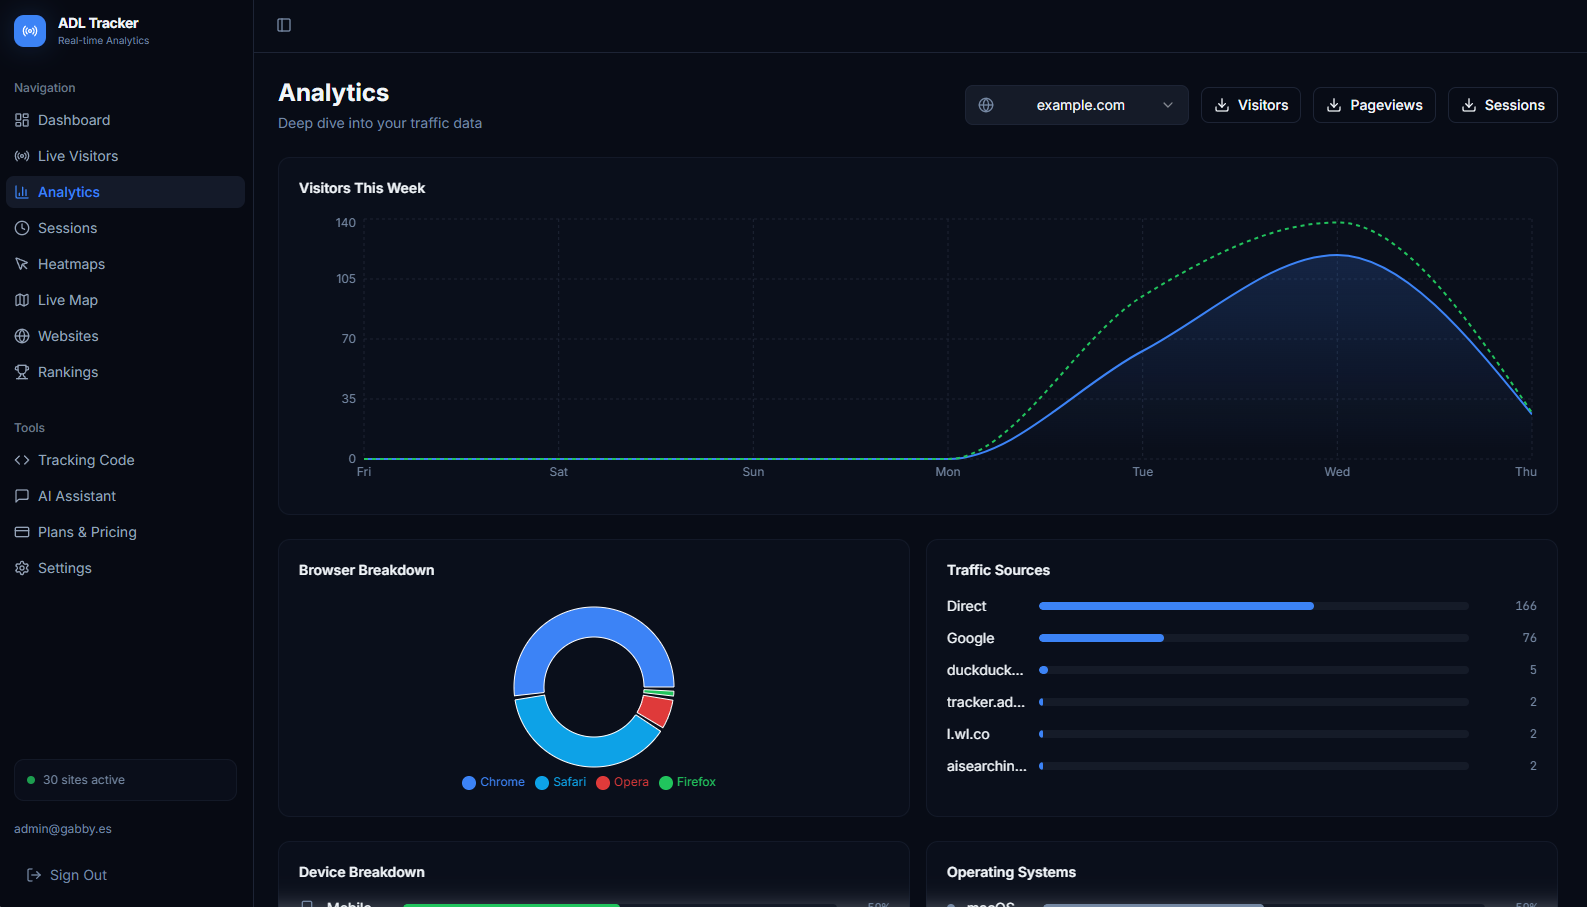
Task: Open Settings page
Action: tap(125, 568)
